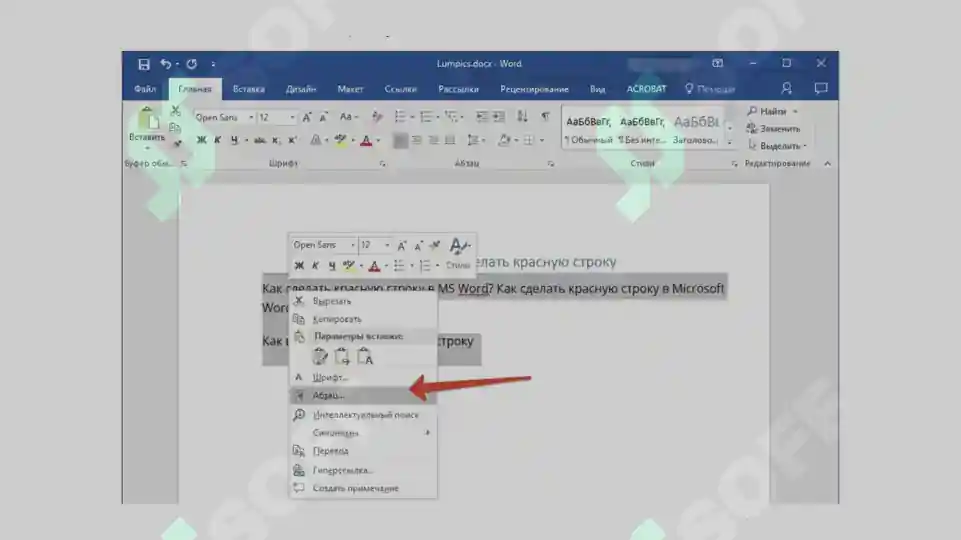Open the comments icon in the tab row
The image size is (961, 540).
pyautogui.click(x=821, y=89)
